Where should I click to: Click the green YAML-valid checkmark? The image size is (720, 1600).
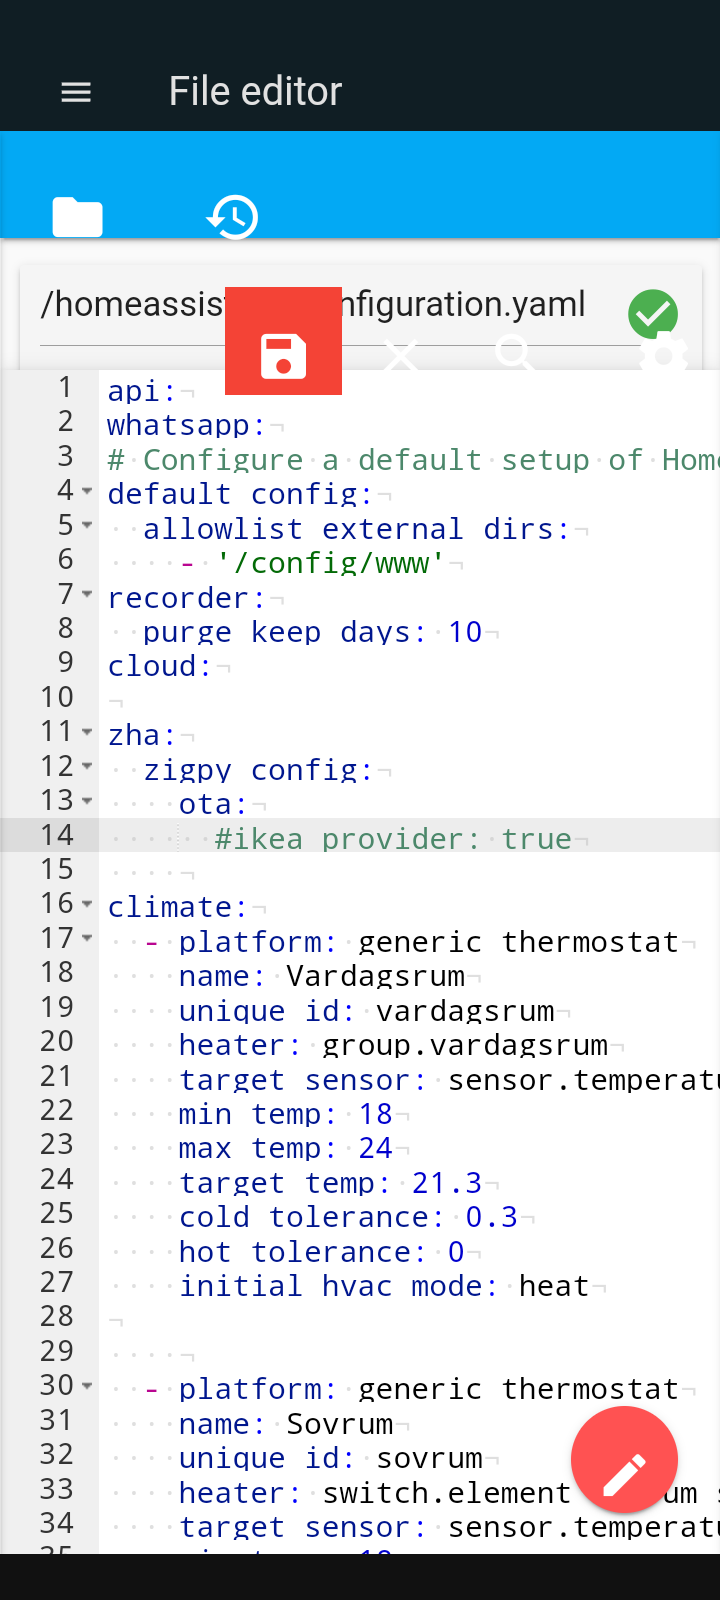coord(652,313)
